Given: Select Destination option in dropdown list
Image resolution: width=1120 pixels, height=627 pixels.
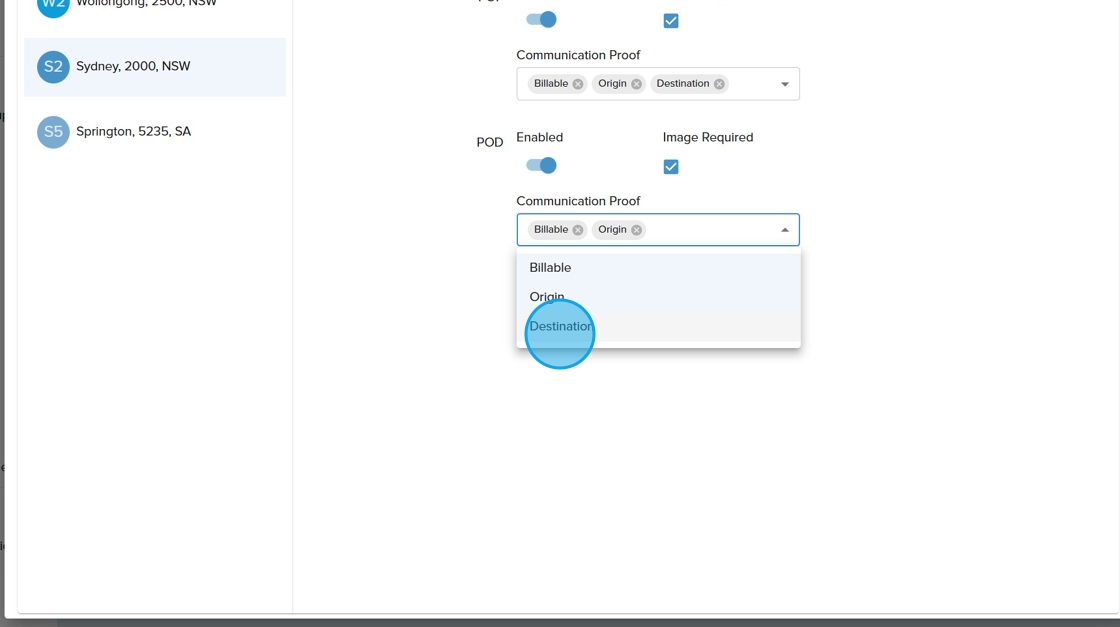Looking at the screenshot, I should 560,327.
